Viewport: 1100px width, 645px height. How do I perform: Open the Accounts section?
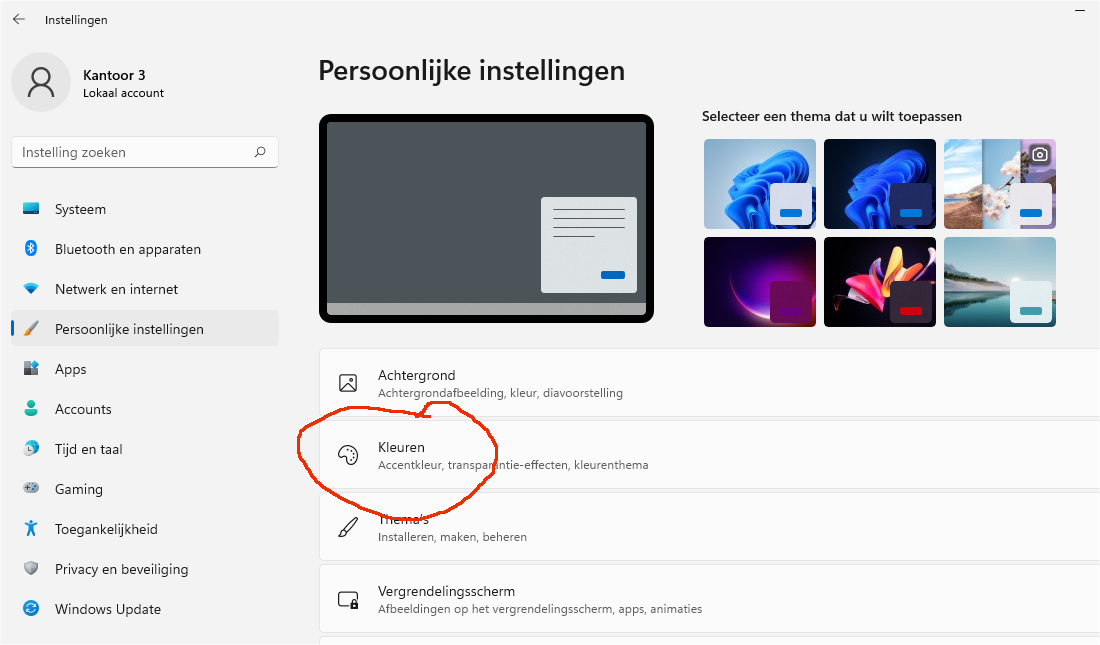point(145,408)
